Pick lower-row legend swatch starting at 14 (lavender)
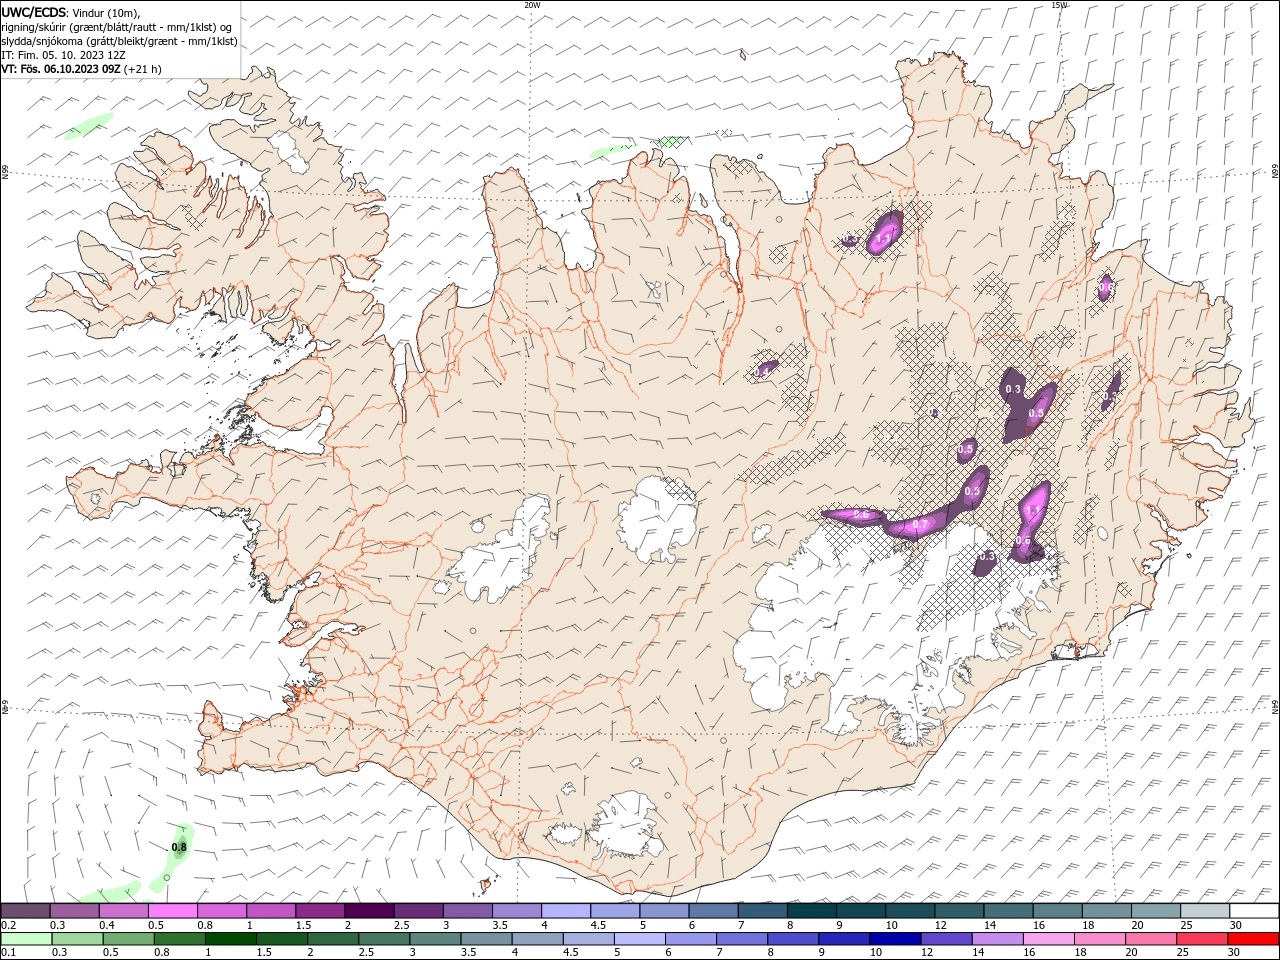 998,939
